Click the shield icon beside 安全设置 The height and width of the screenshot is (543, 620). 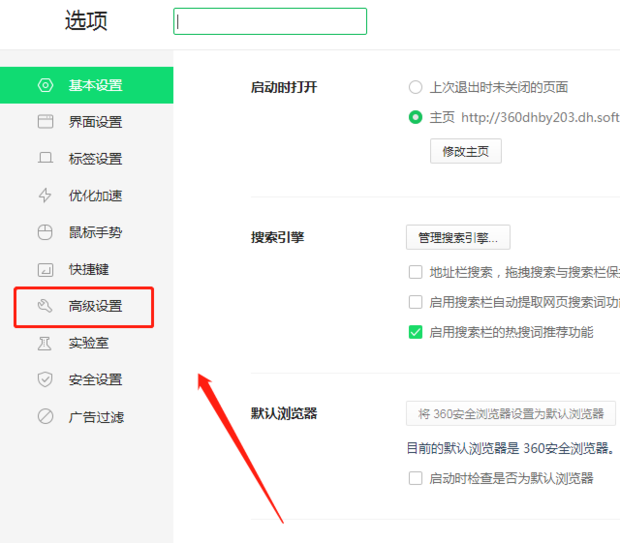click(45, 380)
